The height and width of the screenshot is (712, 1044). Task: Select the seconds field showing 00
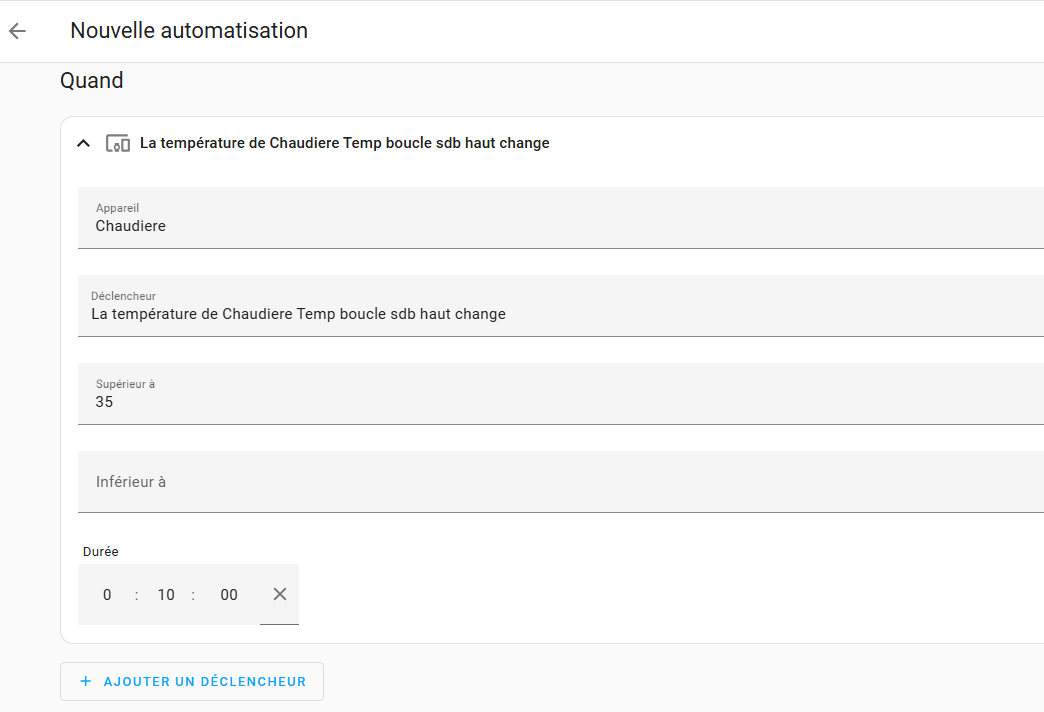coord(228,595)
